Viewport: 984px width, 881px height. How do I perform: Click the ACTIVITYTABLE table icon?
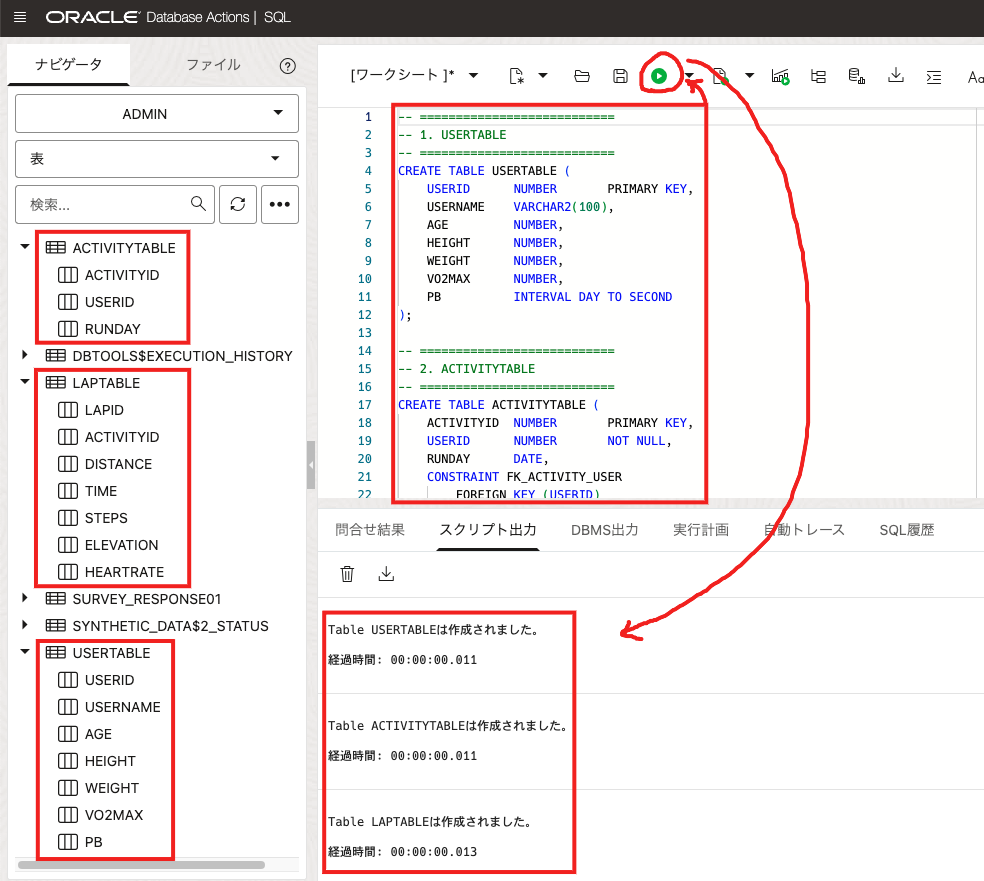point(55,247)
